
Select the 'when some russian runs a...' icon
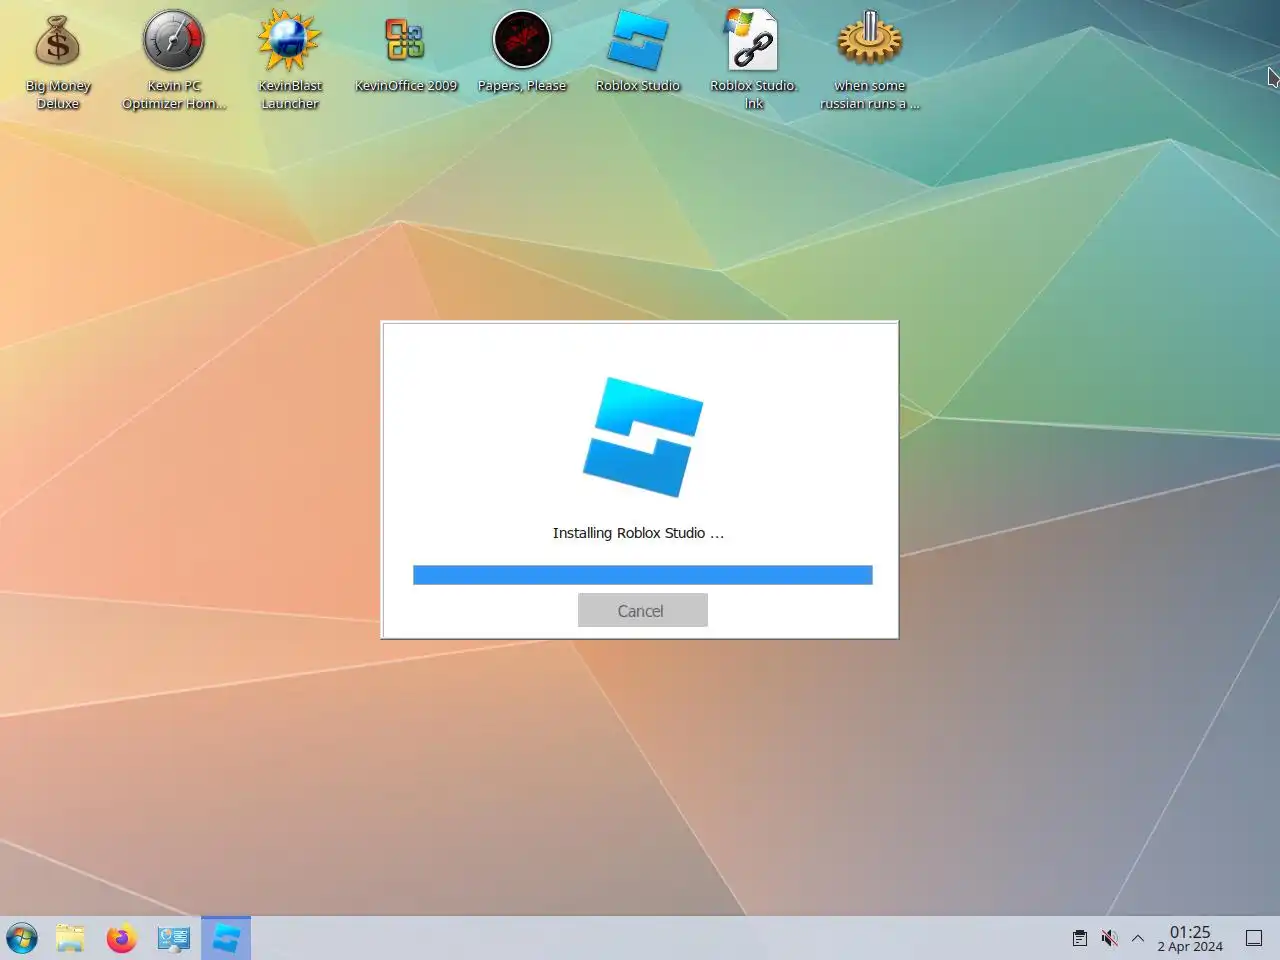tap(870, 60)
